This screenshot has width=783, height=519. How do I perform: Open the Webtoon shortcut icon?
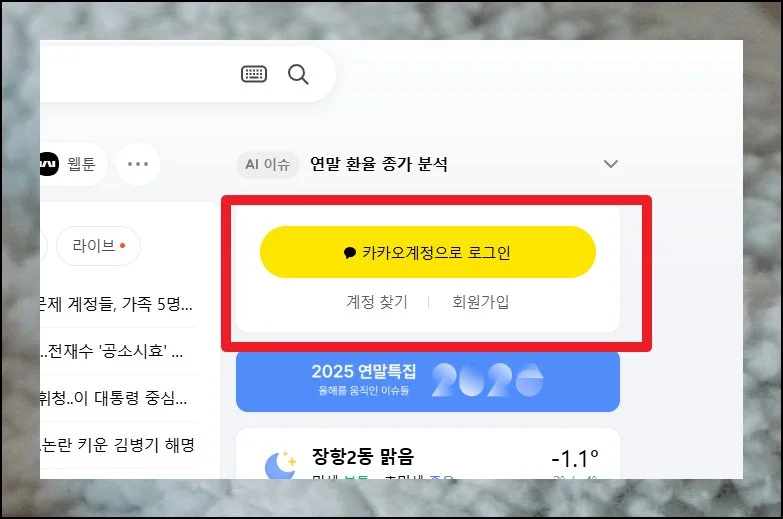point(49,164)
